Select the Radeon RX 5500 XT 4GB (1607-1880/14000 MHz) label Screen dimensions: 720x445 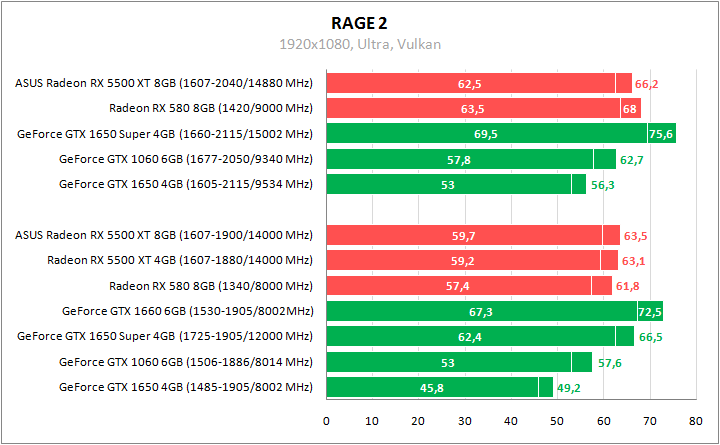pos(180,260)
